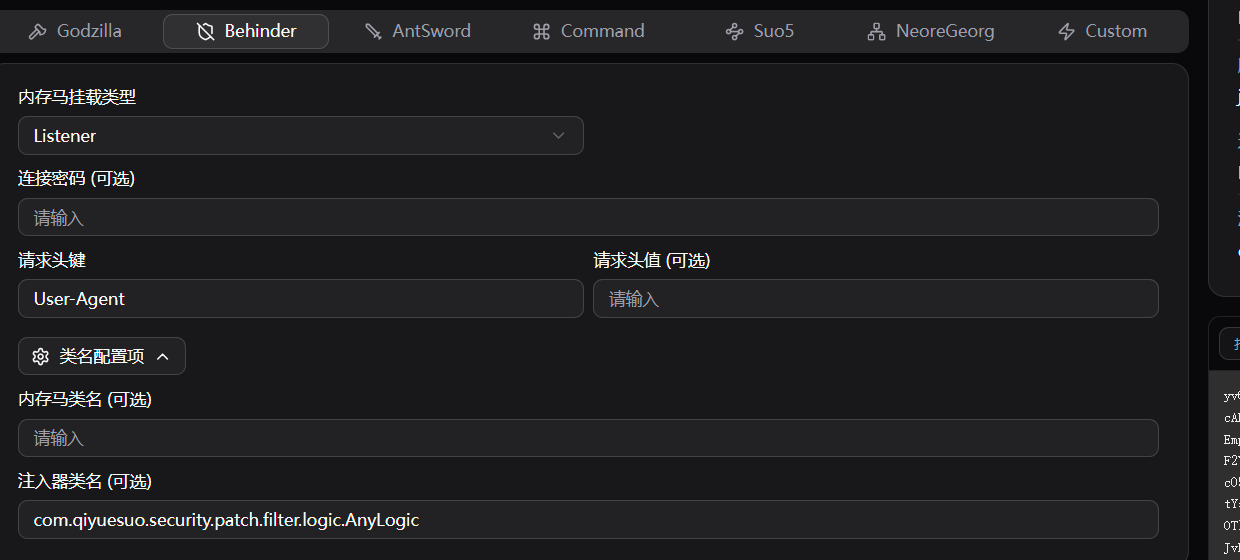The image size is (1240, 560).
Task: Switch to the Godzilla tab
Action: (x=89, y=32)
